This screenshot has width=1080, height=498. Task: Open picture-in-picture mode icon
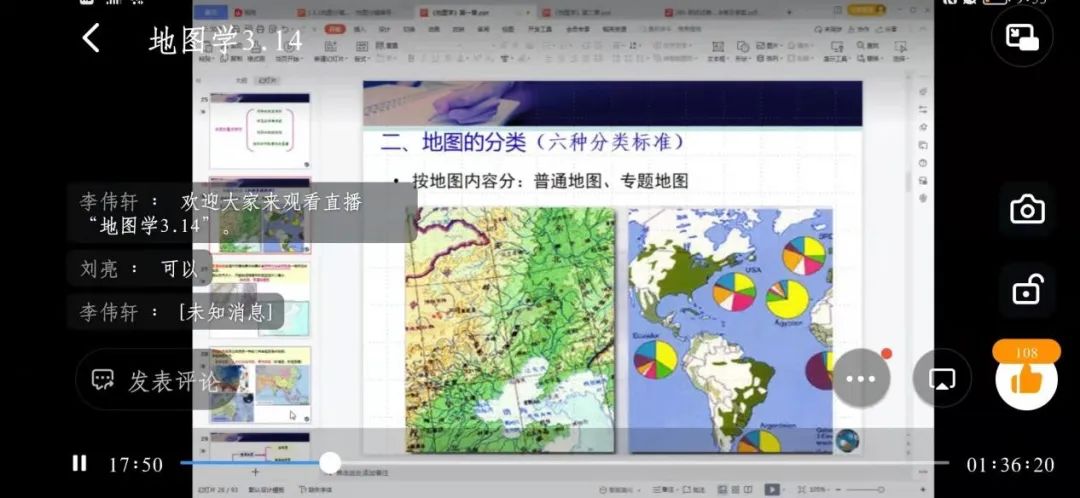coord(1022,38)
